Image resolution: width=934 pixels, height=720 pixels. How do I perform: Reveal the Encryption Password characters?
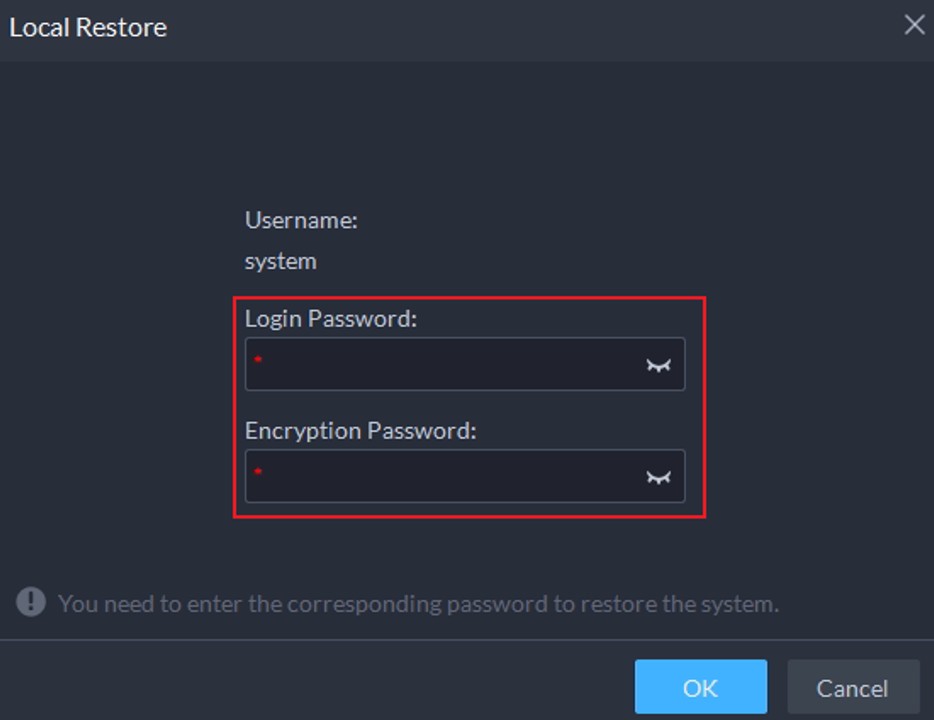click(657, 478)
